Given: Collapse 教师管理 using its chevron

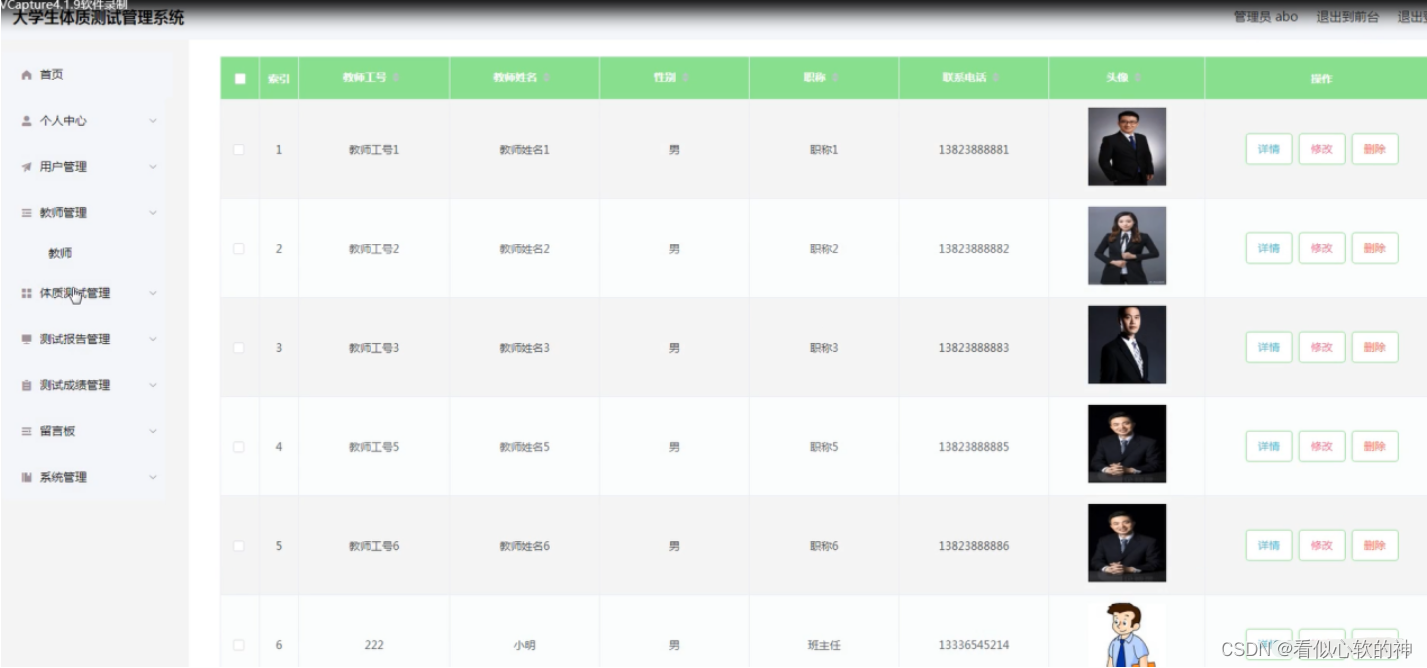Looking at the screenshot, I should 153,213.
